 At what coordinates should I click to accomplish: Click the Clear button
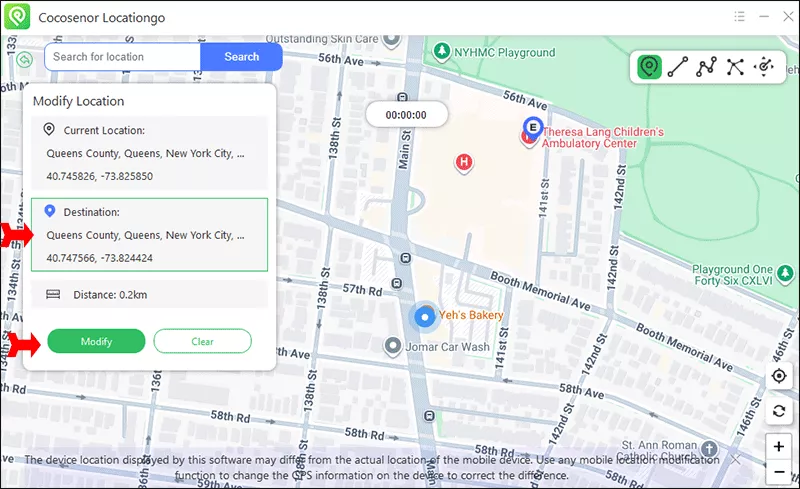(202, 342)
